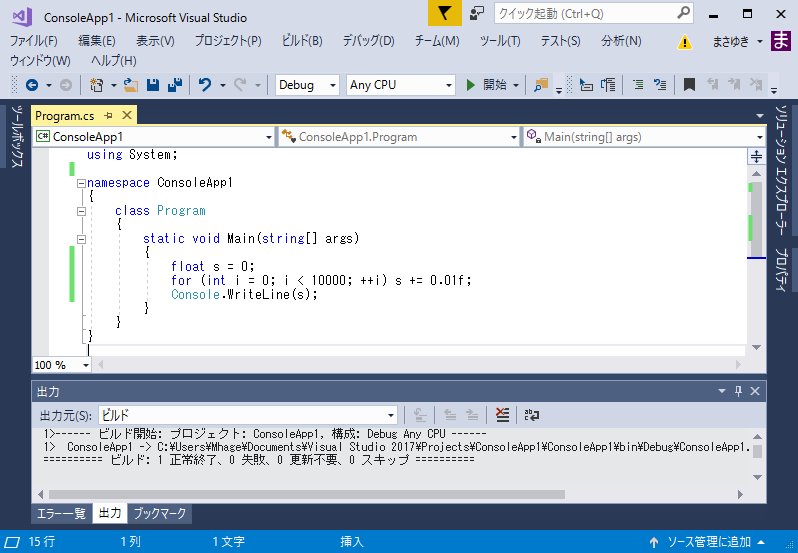
Task: Pin the Program.cs tab
Action: 108,116
